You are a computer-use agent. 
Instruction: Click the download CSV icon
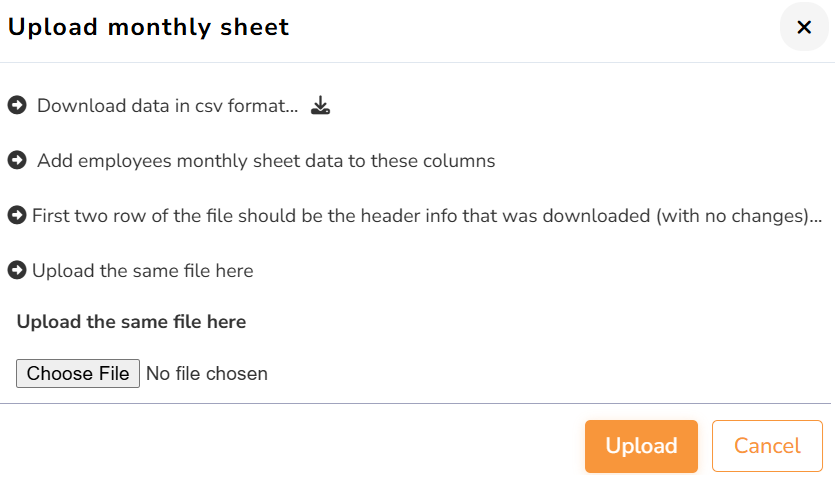(320, 105)
